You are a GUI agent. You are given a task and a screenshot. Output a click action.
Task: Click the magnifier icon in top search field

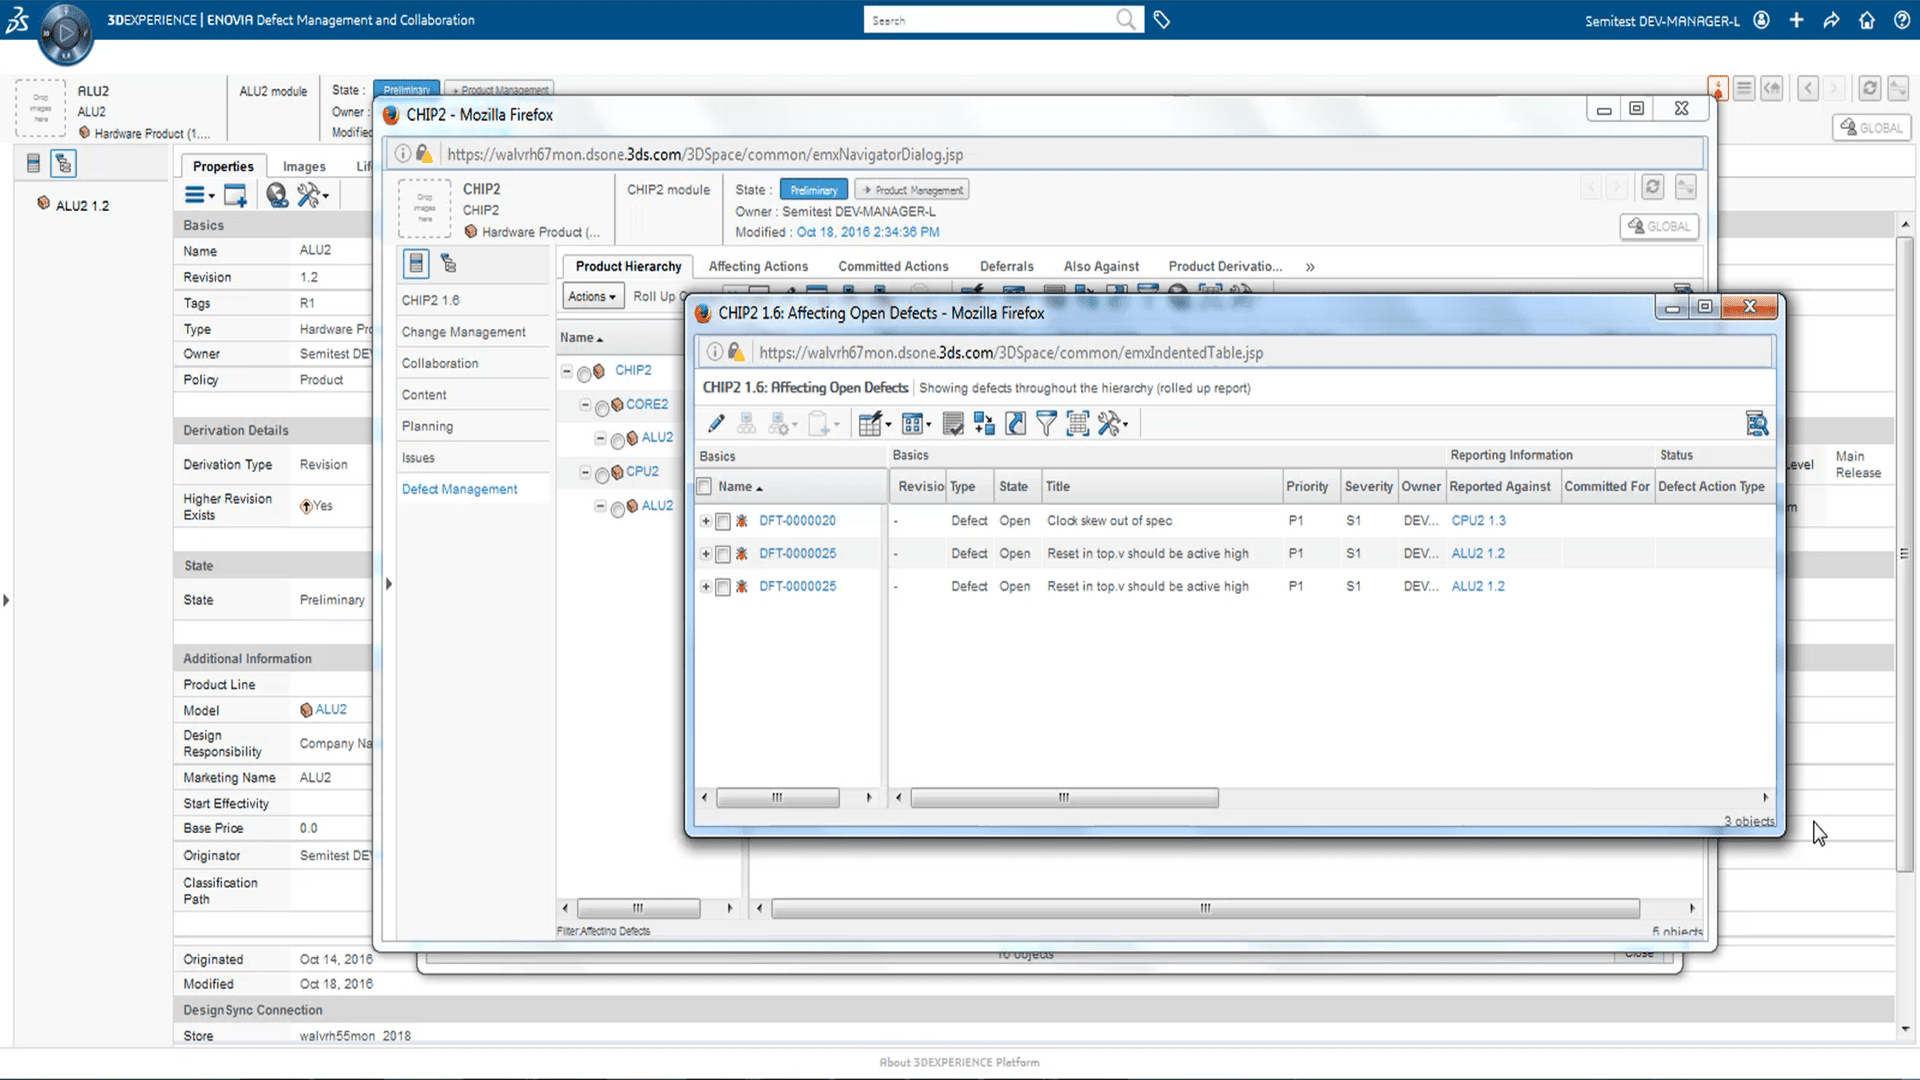pos(1126,20)
